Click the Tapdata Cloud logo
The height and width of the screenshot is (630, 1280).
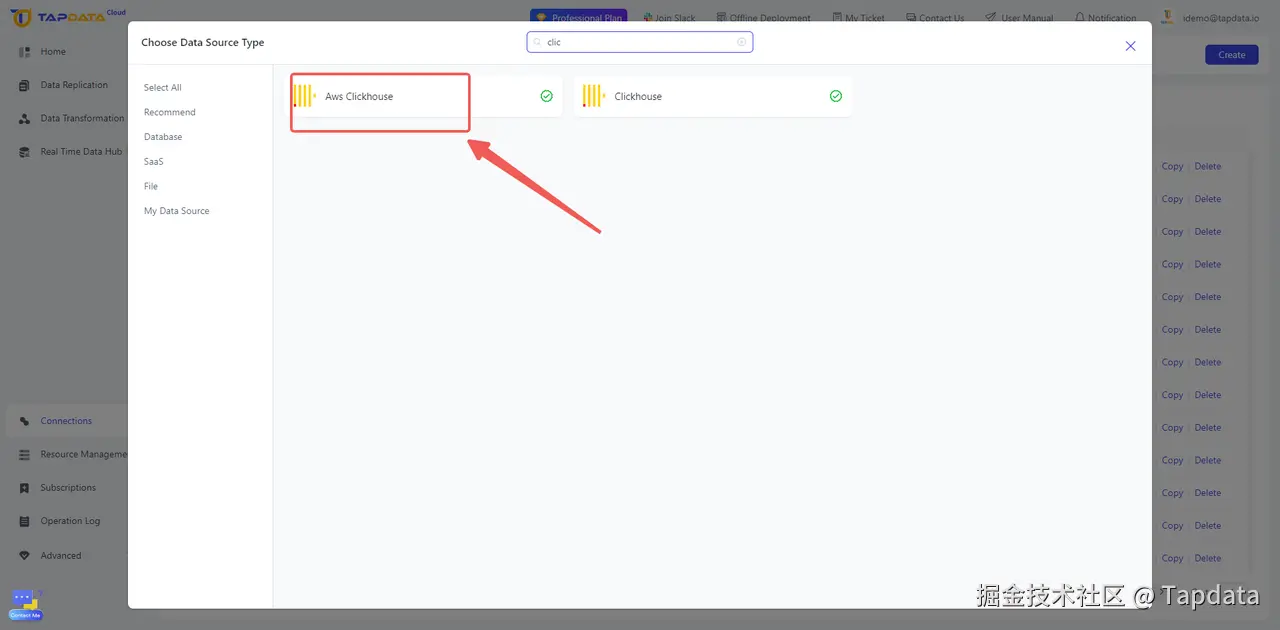67,18
